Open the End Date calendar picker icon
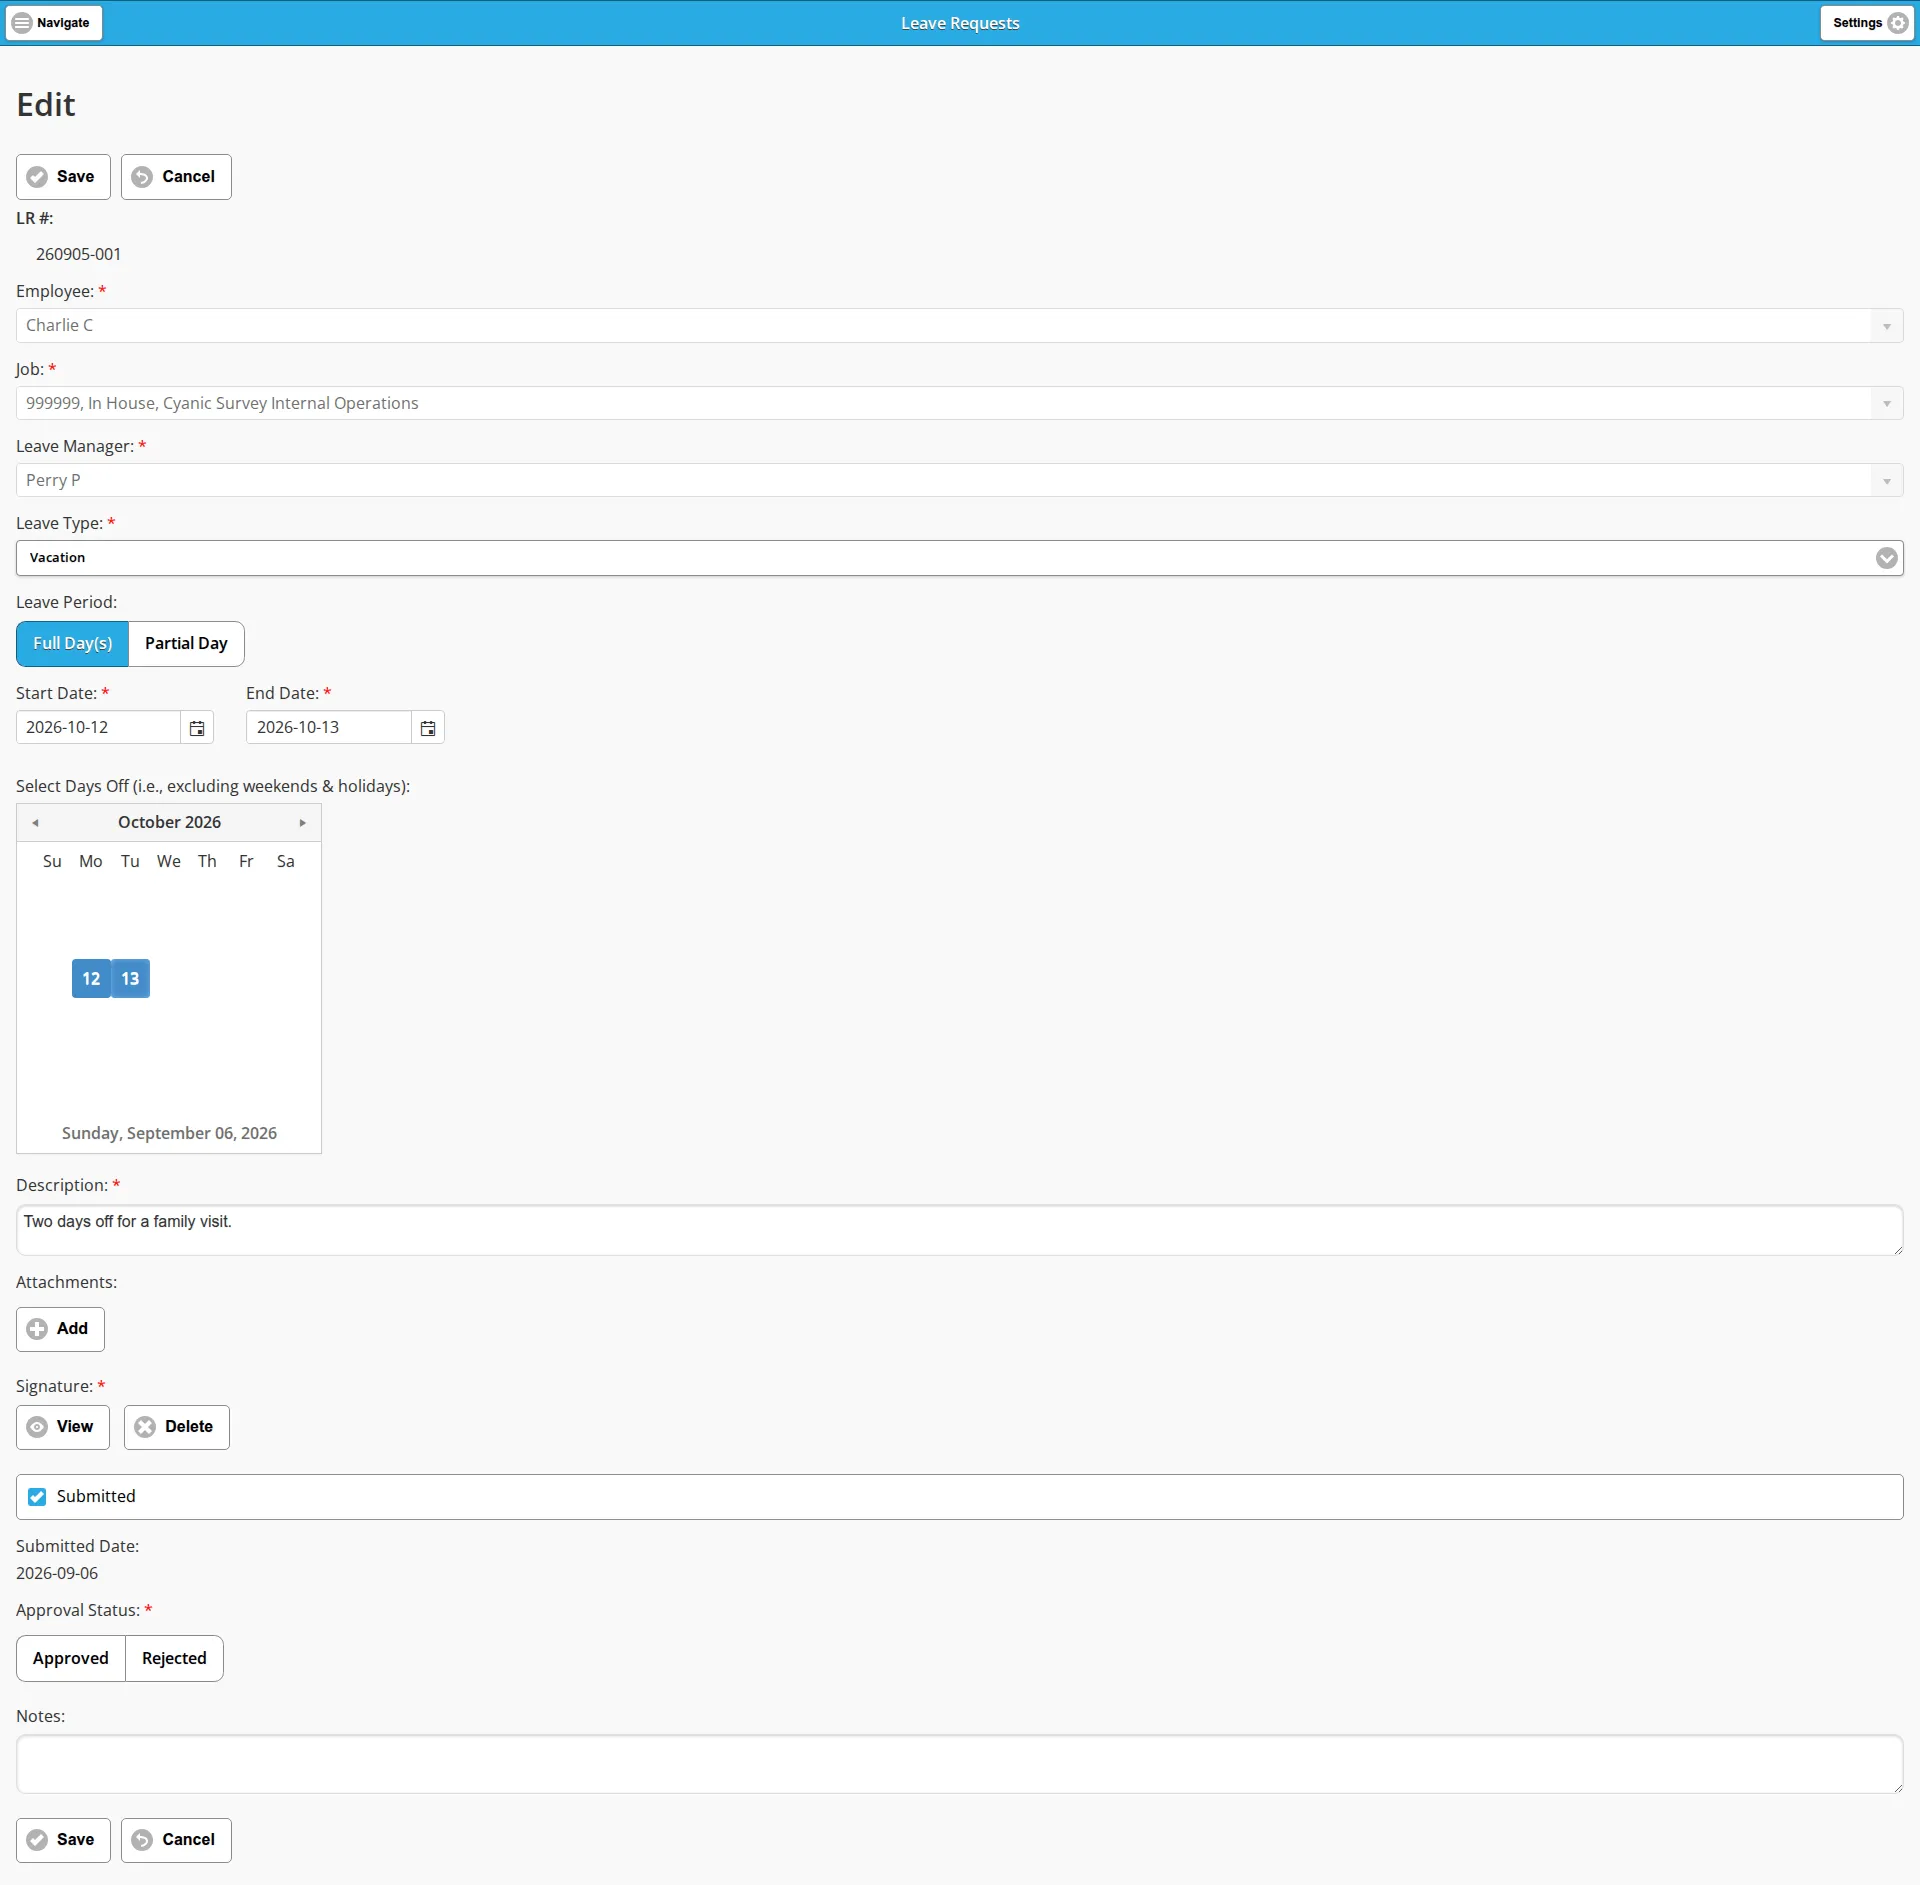 428,728
